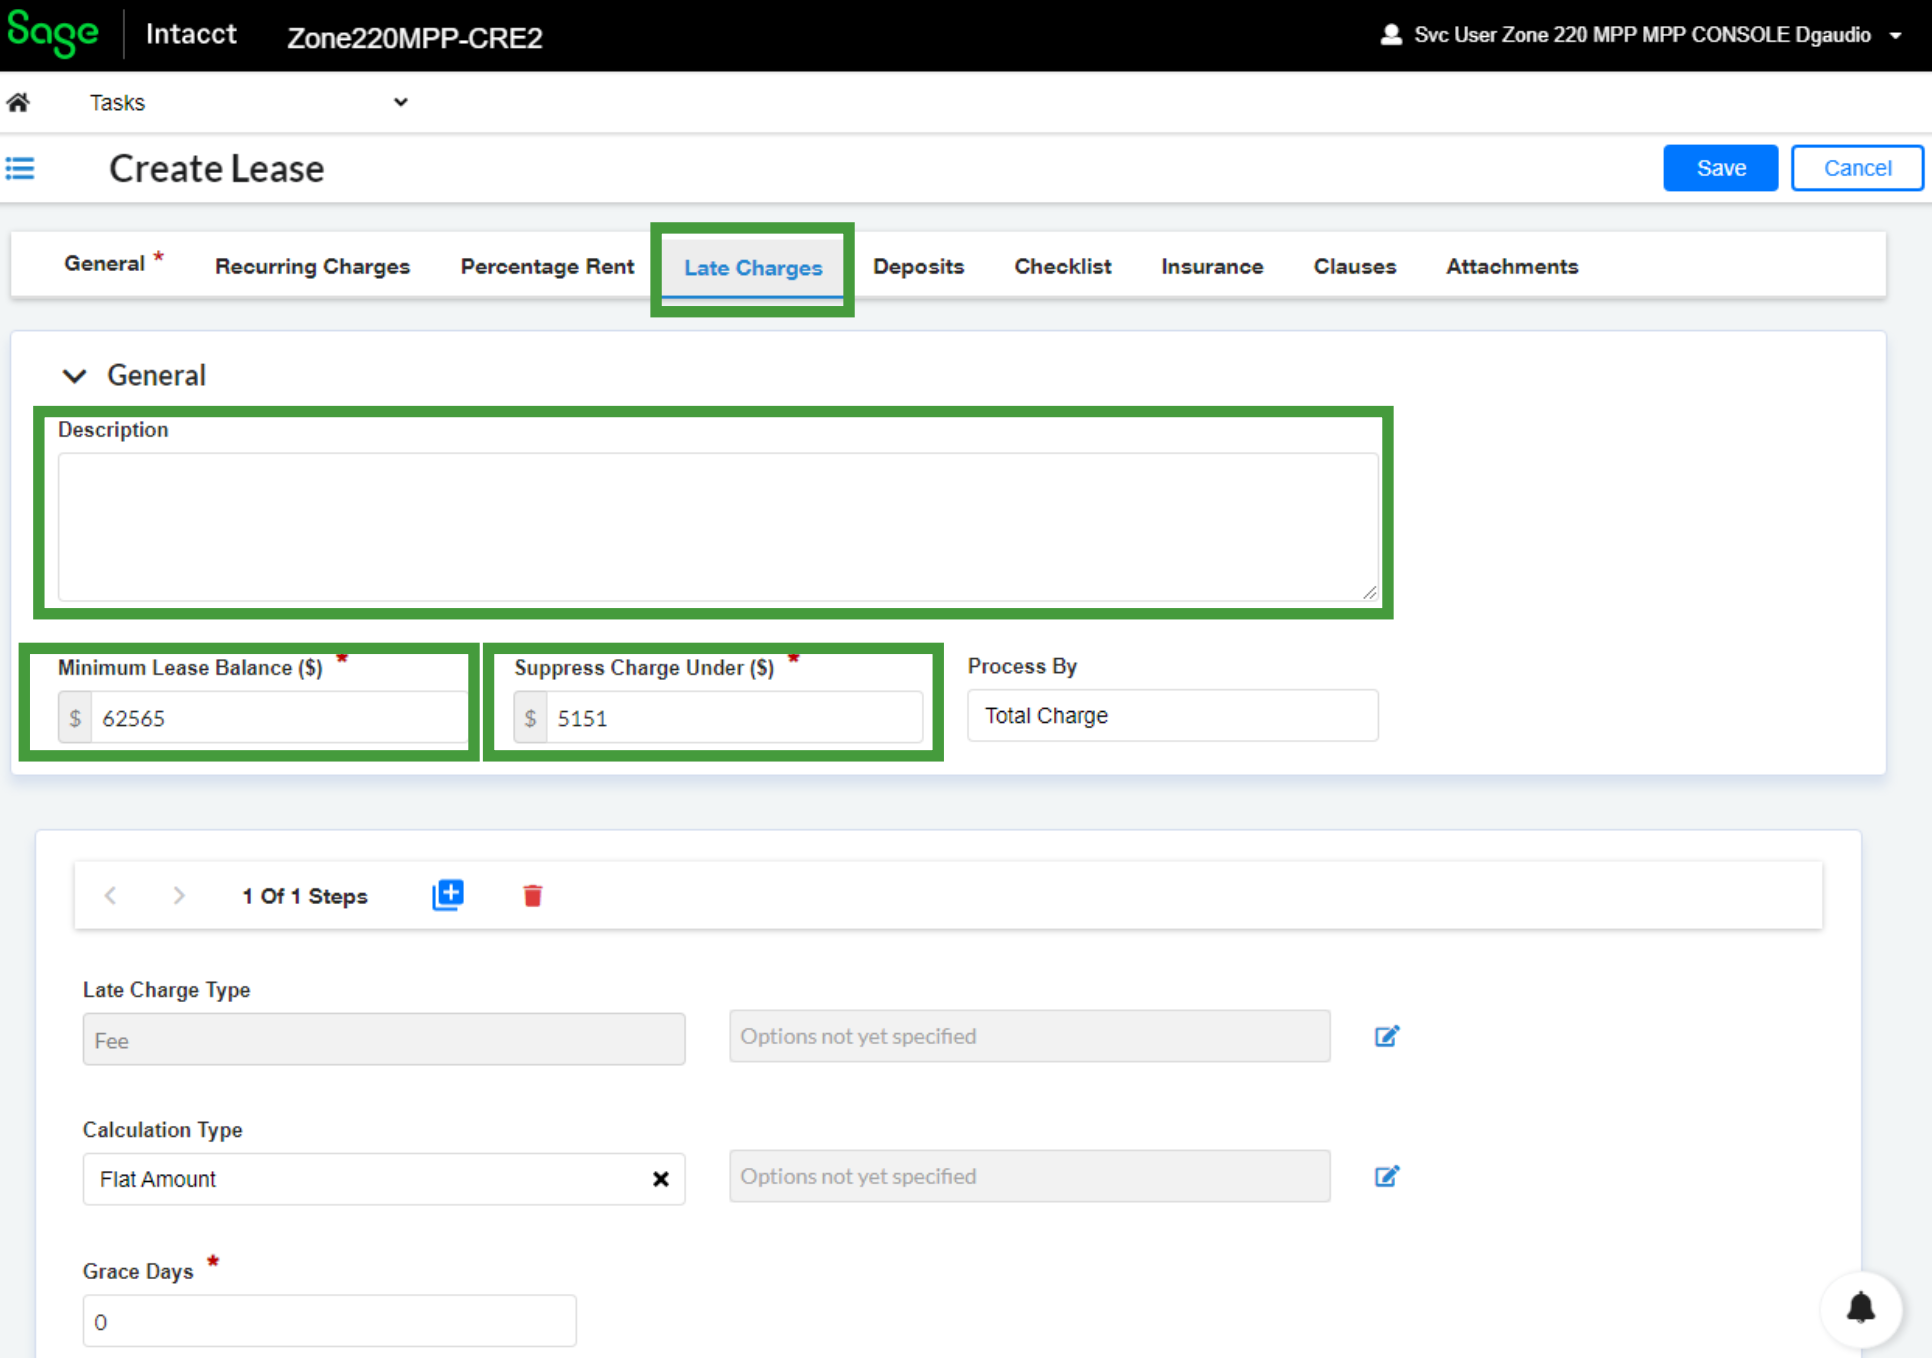The height and width of the screenshot is (1358, 1932).
Task: Open the Checklist tab
Action: (1062, 267)
